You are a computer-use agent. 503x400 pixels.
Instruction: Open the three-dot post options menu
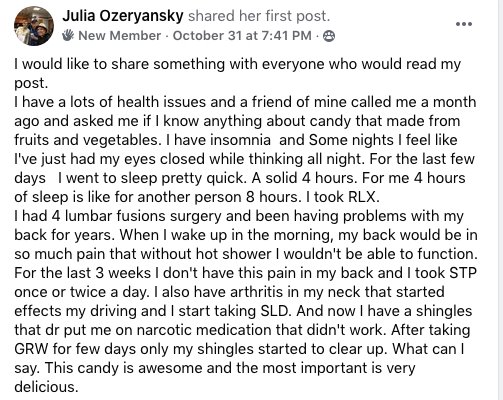pyautogui.click(x=464, y=24)
